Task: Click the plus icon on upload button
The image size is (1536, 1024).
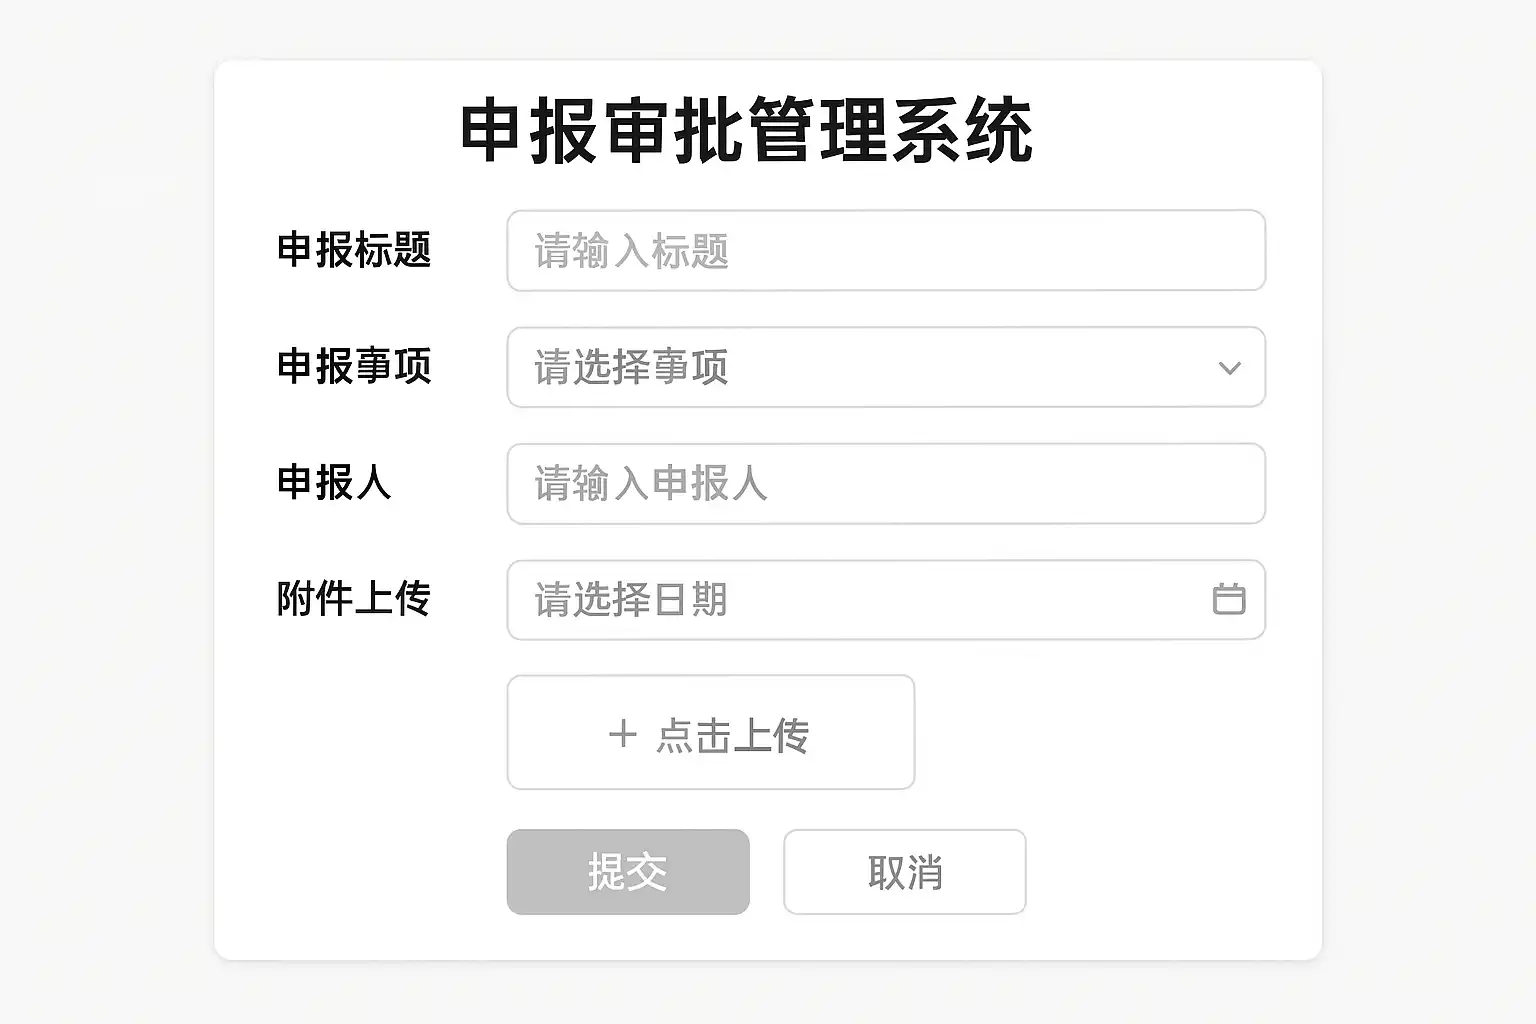Action: [622, 734]
